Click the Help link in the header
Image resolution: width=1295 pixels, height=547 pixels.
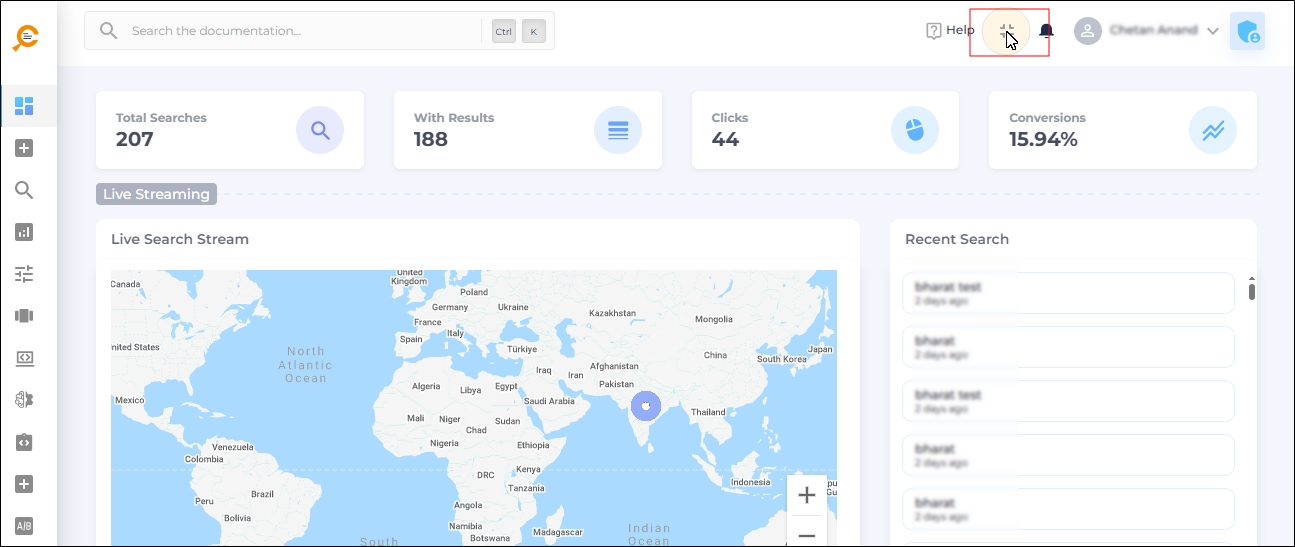(950, 31)
